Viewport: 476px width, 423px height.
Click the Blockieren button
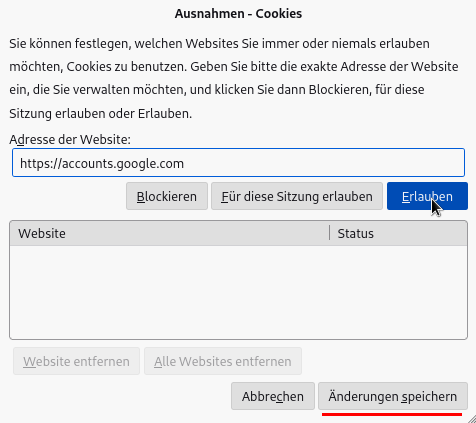point(167,196)
